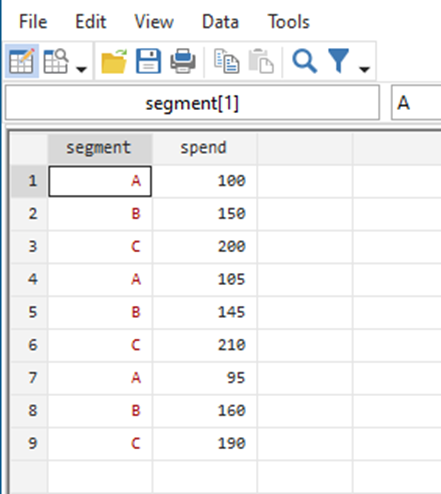Select segment cell B in row 2
This screenshot has height=494, width=441.
(100, 214)
